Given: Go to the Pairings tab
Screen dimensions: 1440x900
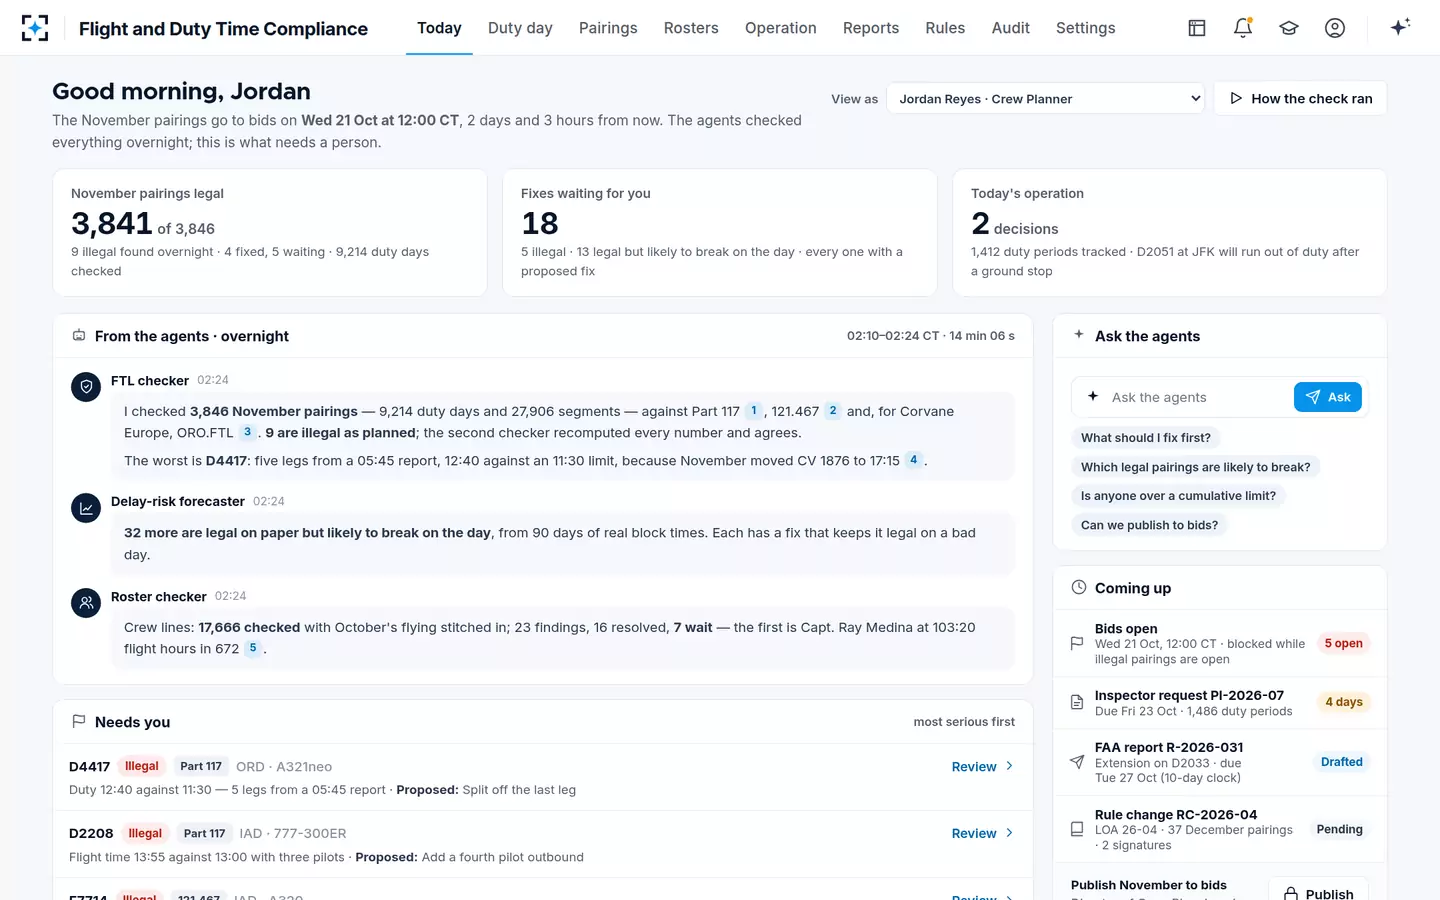Looking at the screenshot, I should 608,28.
